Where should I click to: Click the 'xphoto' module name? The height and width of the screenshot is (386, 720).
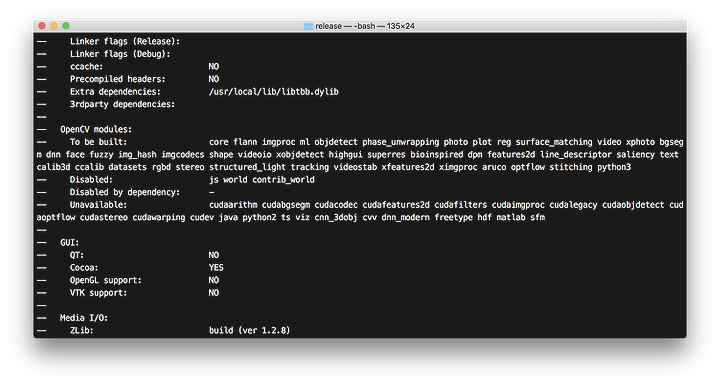[640, 142]
